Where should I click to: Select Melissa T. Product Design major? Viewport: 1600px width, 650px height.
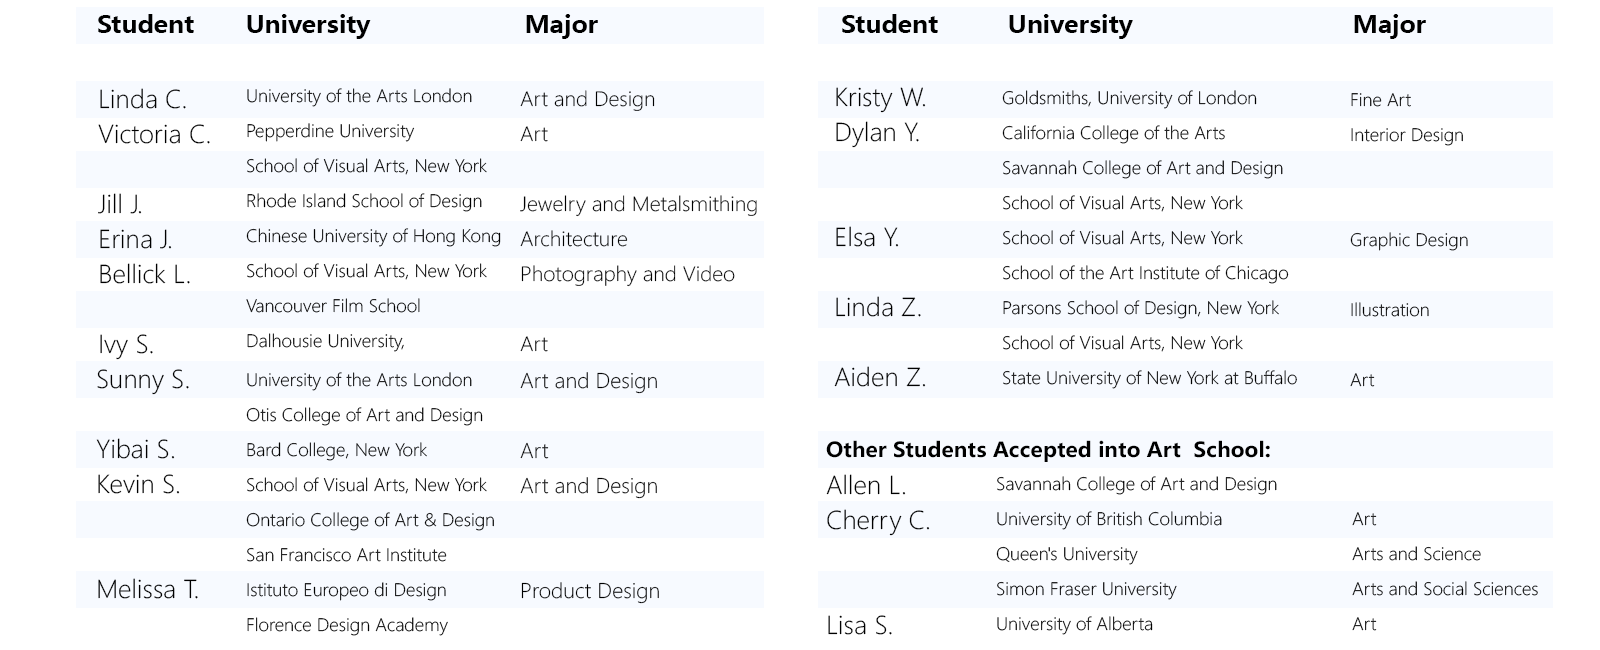pos(590,591)
